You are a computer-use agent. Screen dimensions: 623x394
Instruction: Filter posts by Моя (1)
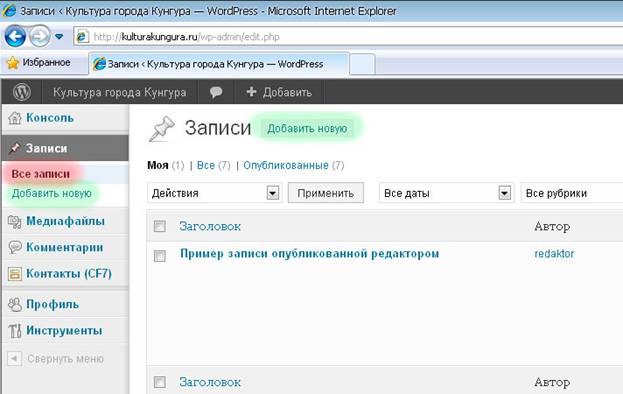[166, 165]
